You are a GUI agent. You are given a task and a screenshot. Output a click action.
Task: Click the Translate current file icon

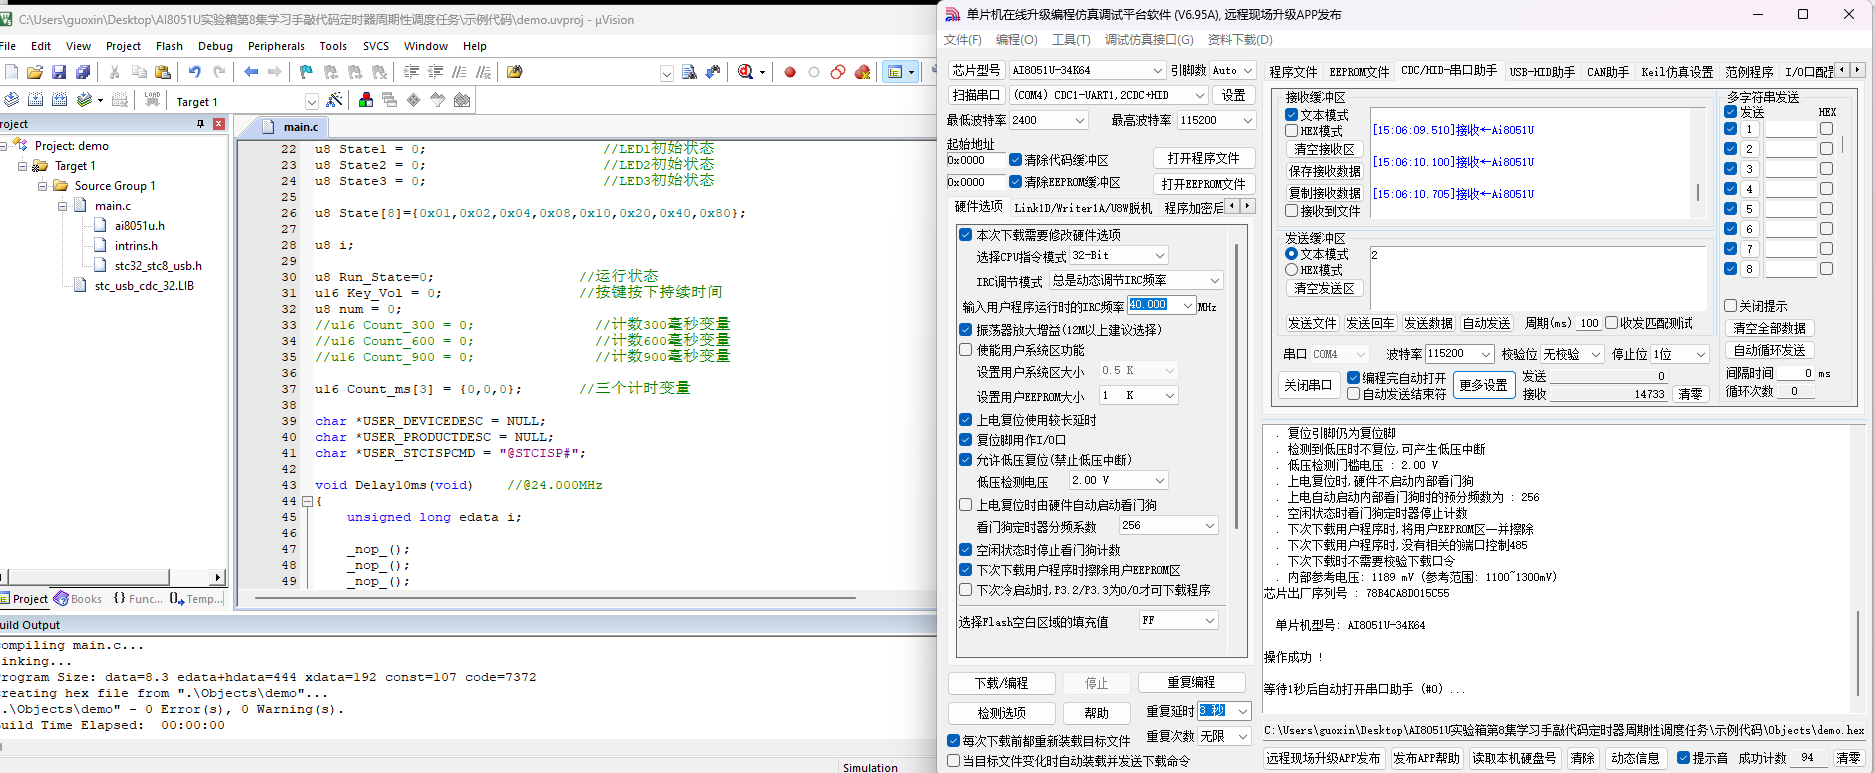click(x=11, y=100)
